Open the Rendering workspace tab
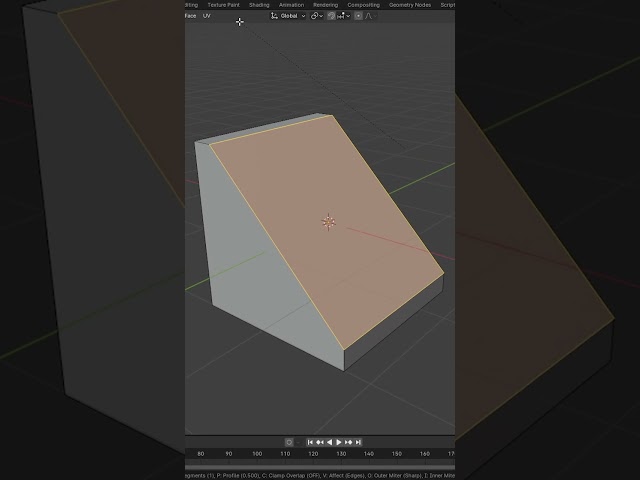640x480 pixels. coord(325,5)
